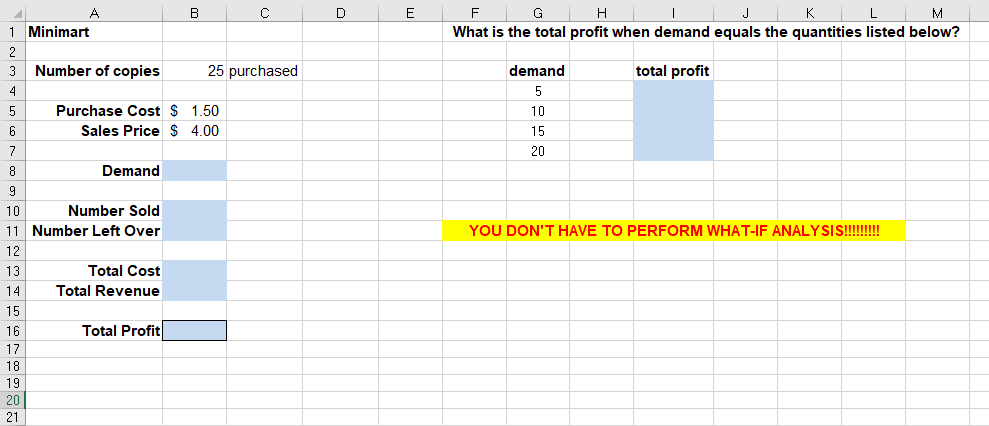Click the demand value 5
This screenshot has height=426, width=989.
pyautogui.click(x=538, y=91)
